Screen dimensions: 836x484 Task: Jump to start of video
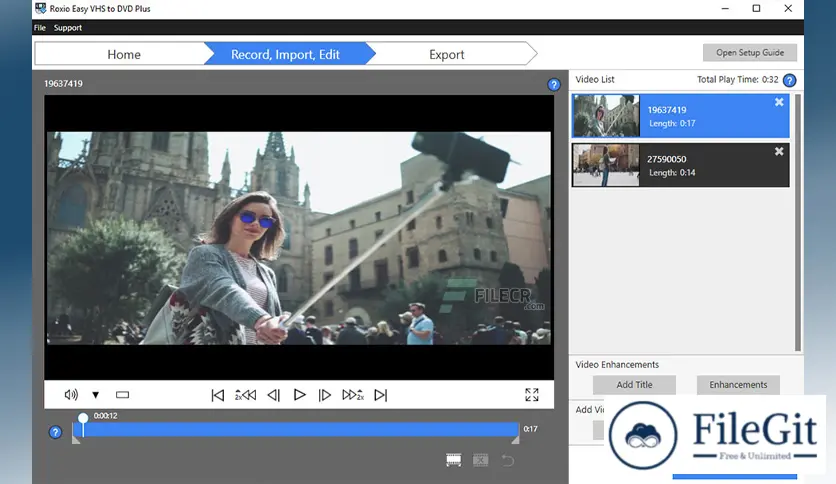(218, 395)
